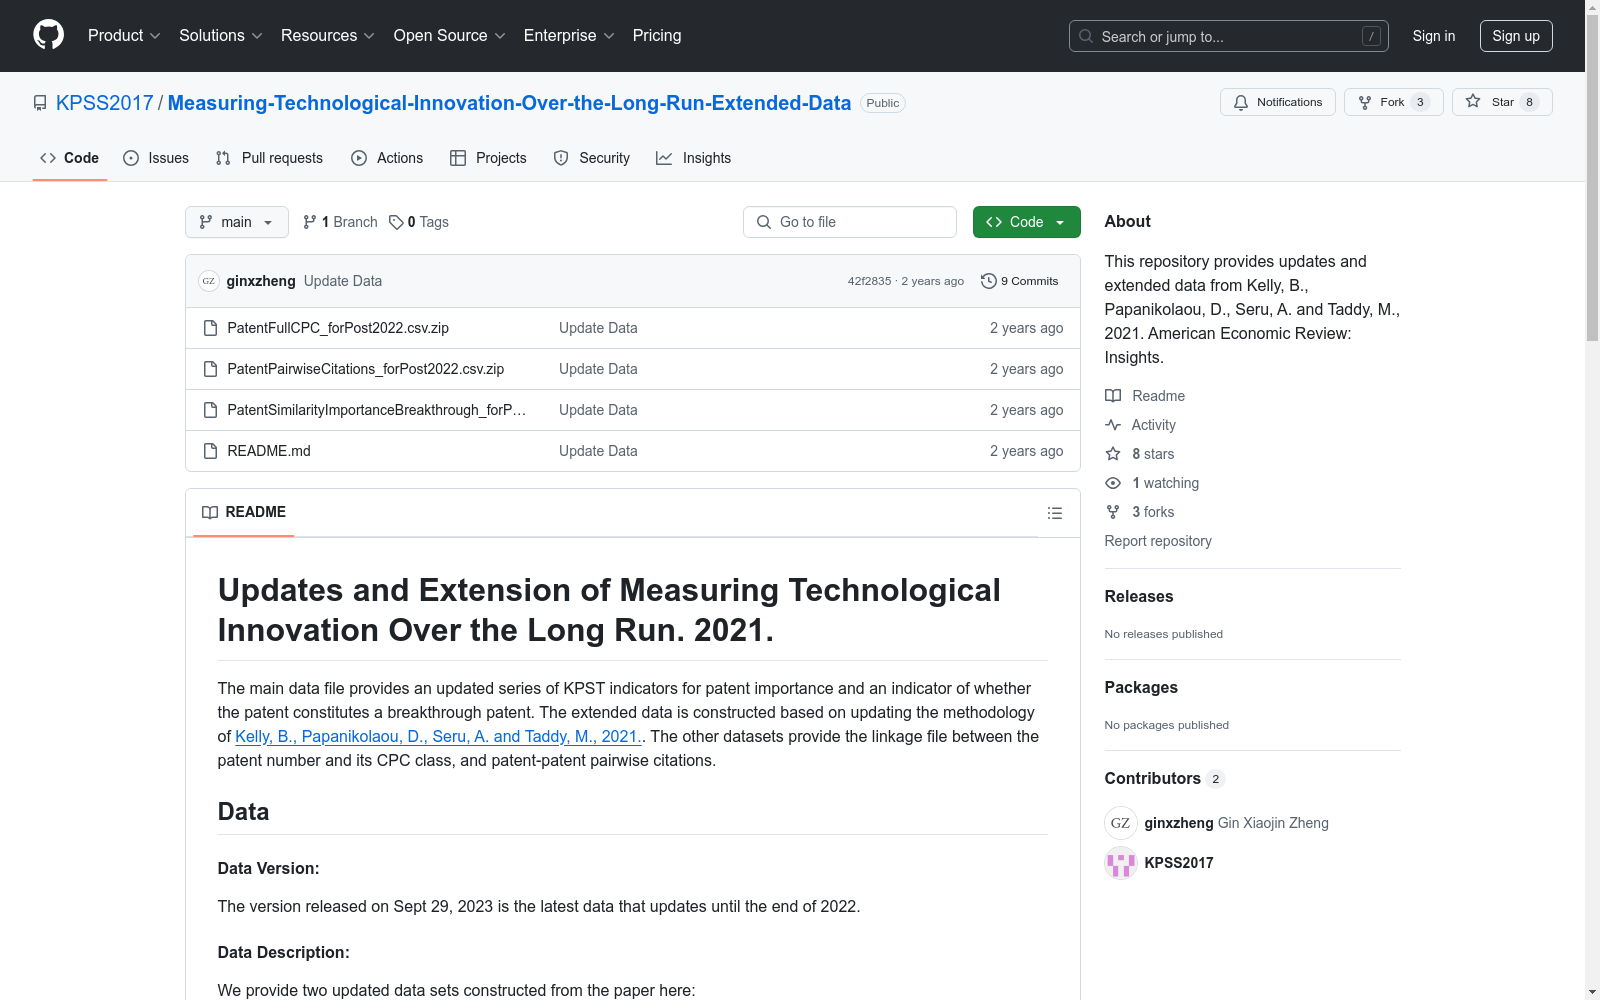Click file icon for PatentSimilarityImportanceBreakthrough row
Image resolution: width=1600 pixels, height=1000 pixels.
tap(210, 410)
